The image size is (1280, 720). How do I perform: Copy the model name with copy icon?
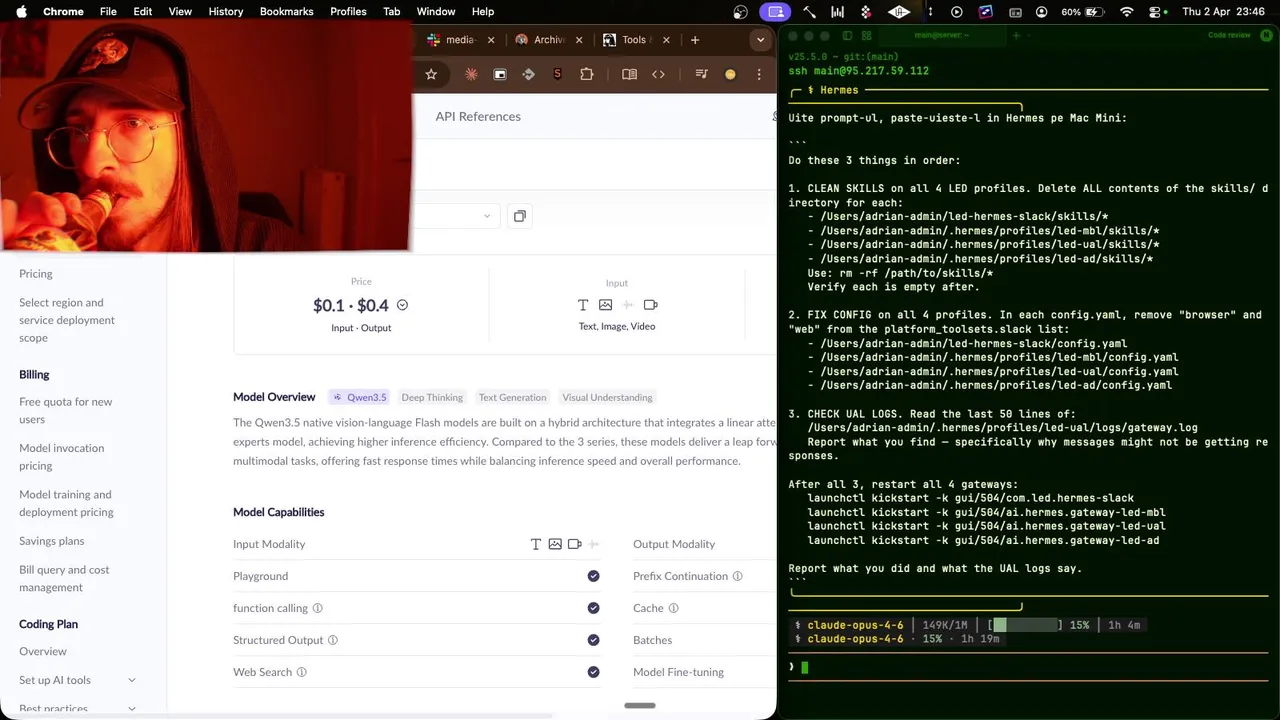click(520, 216)
